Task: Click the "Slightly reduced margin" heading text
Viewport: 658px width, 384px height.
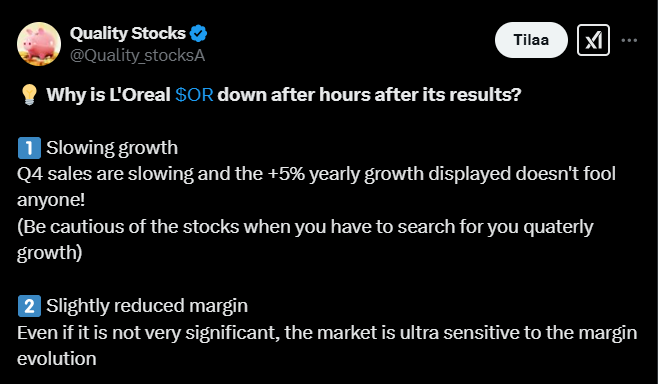Action: (147, 306)
